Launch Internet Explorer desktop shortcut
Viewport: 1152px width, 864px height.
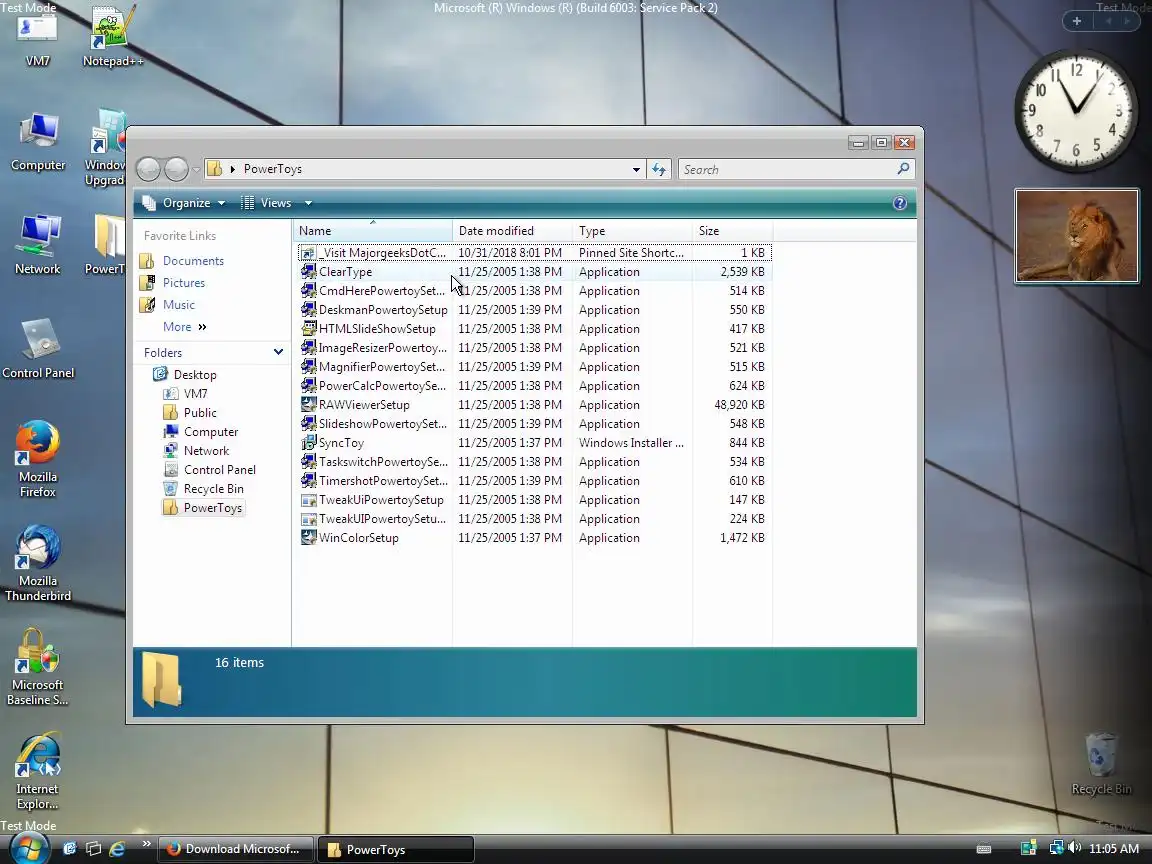tap(37, 771)
